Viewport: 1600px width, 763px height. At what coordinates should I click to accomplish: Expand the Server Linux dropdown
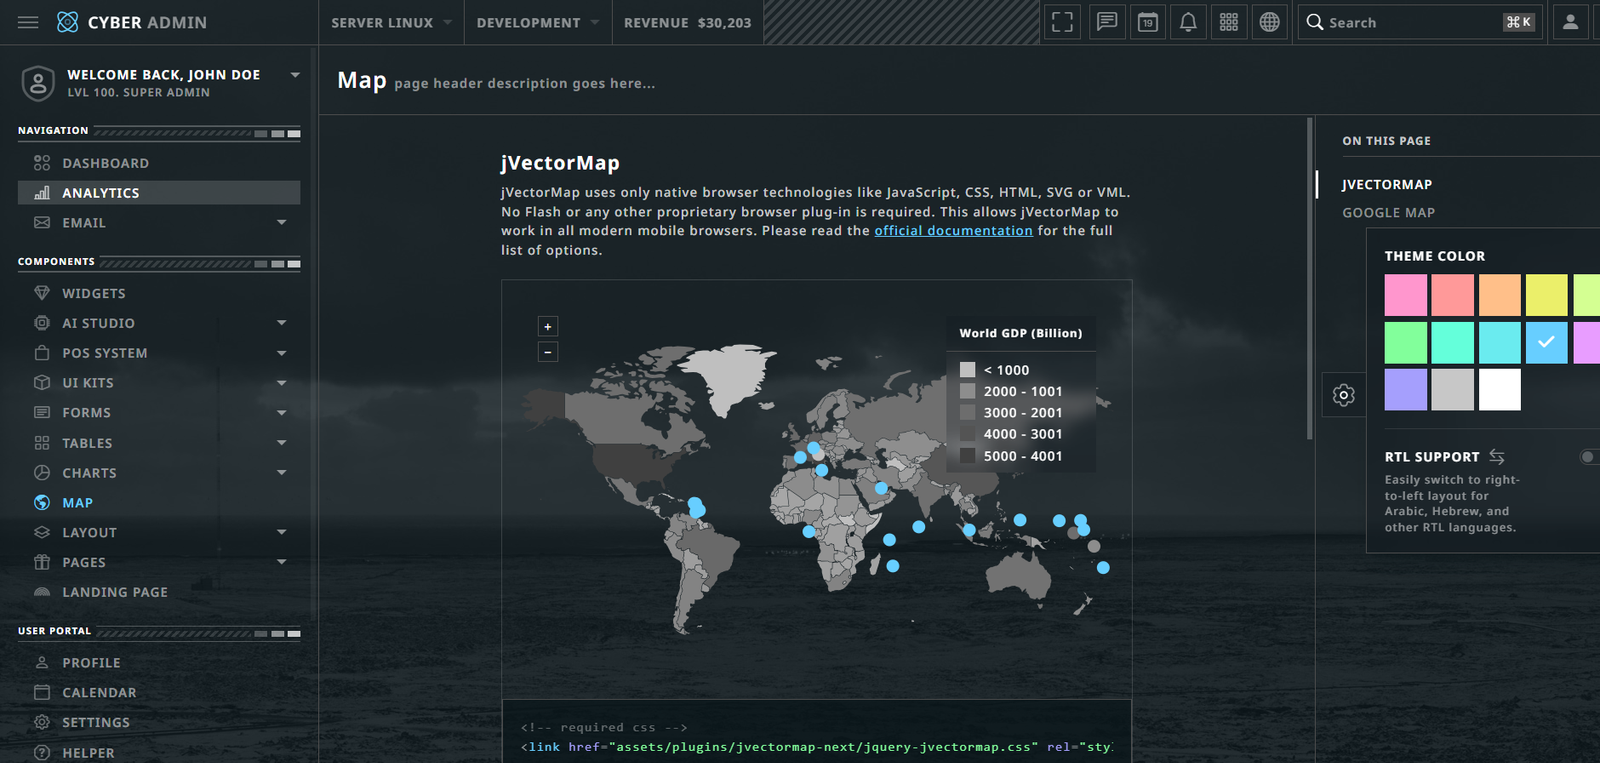point(391,22)
